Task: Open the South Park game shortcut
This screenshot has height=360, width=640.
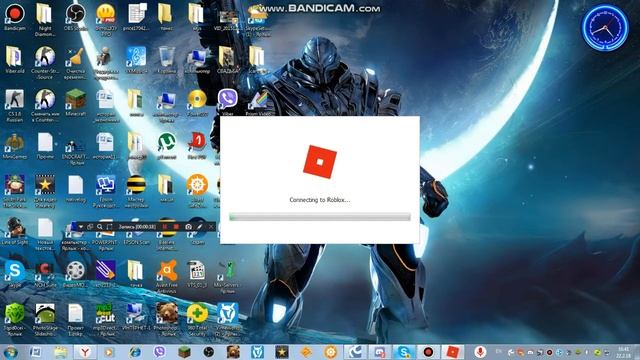Action: (x=15, y=191)
